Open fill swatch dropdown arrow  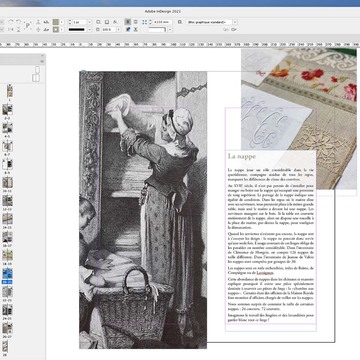[62, 22]
